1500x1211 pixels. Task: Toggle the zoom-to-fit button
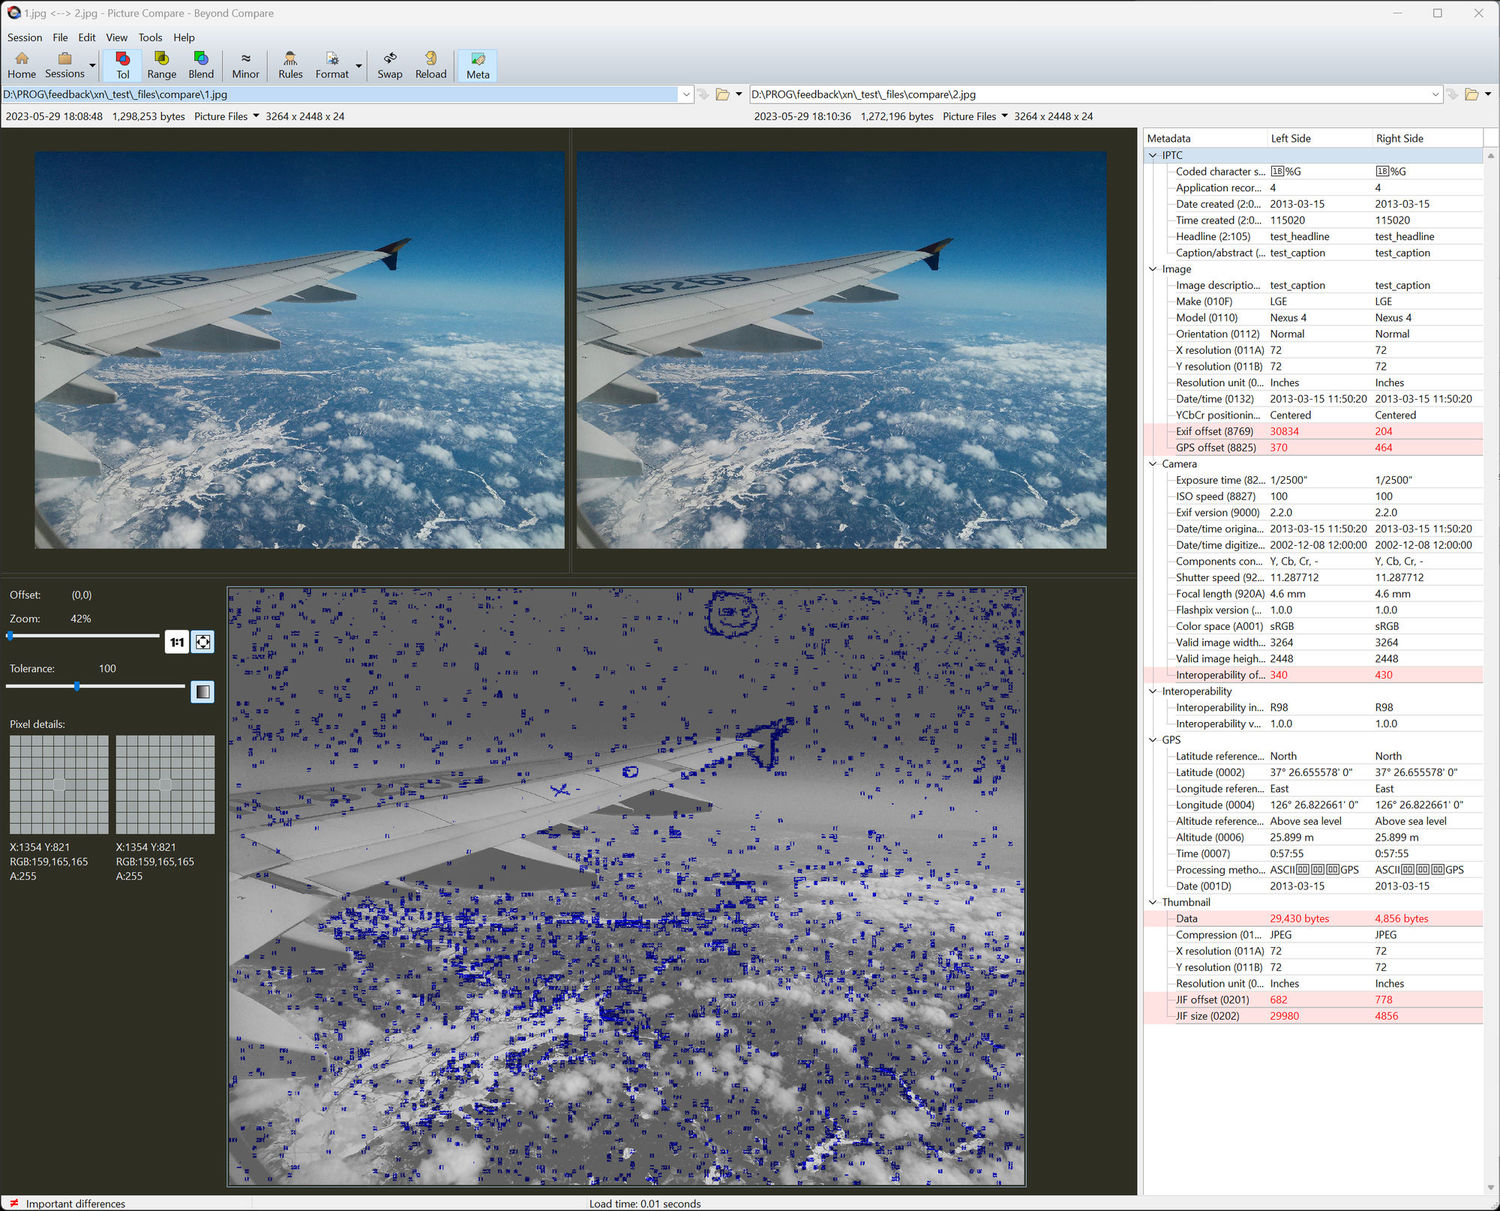[x=203, y=642]
